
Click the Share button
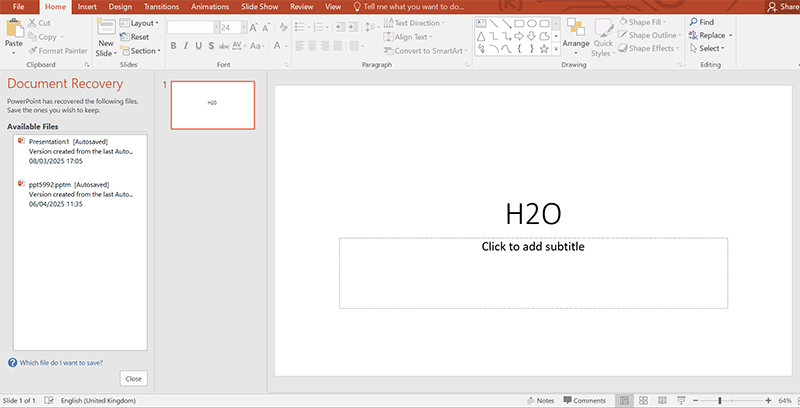783,7
